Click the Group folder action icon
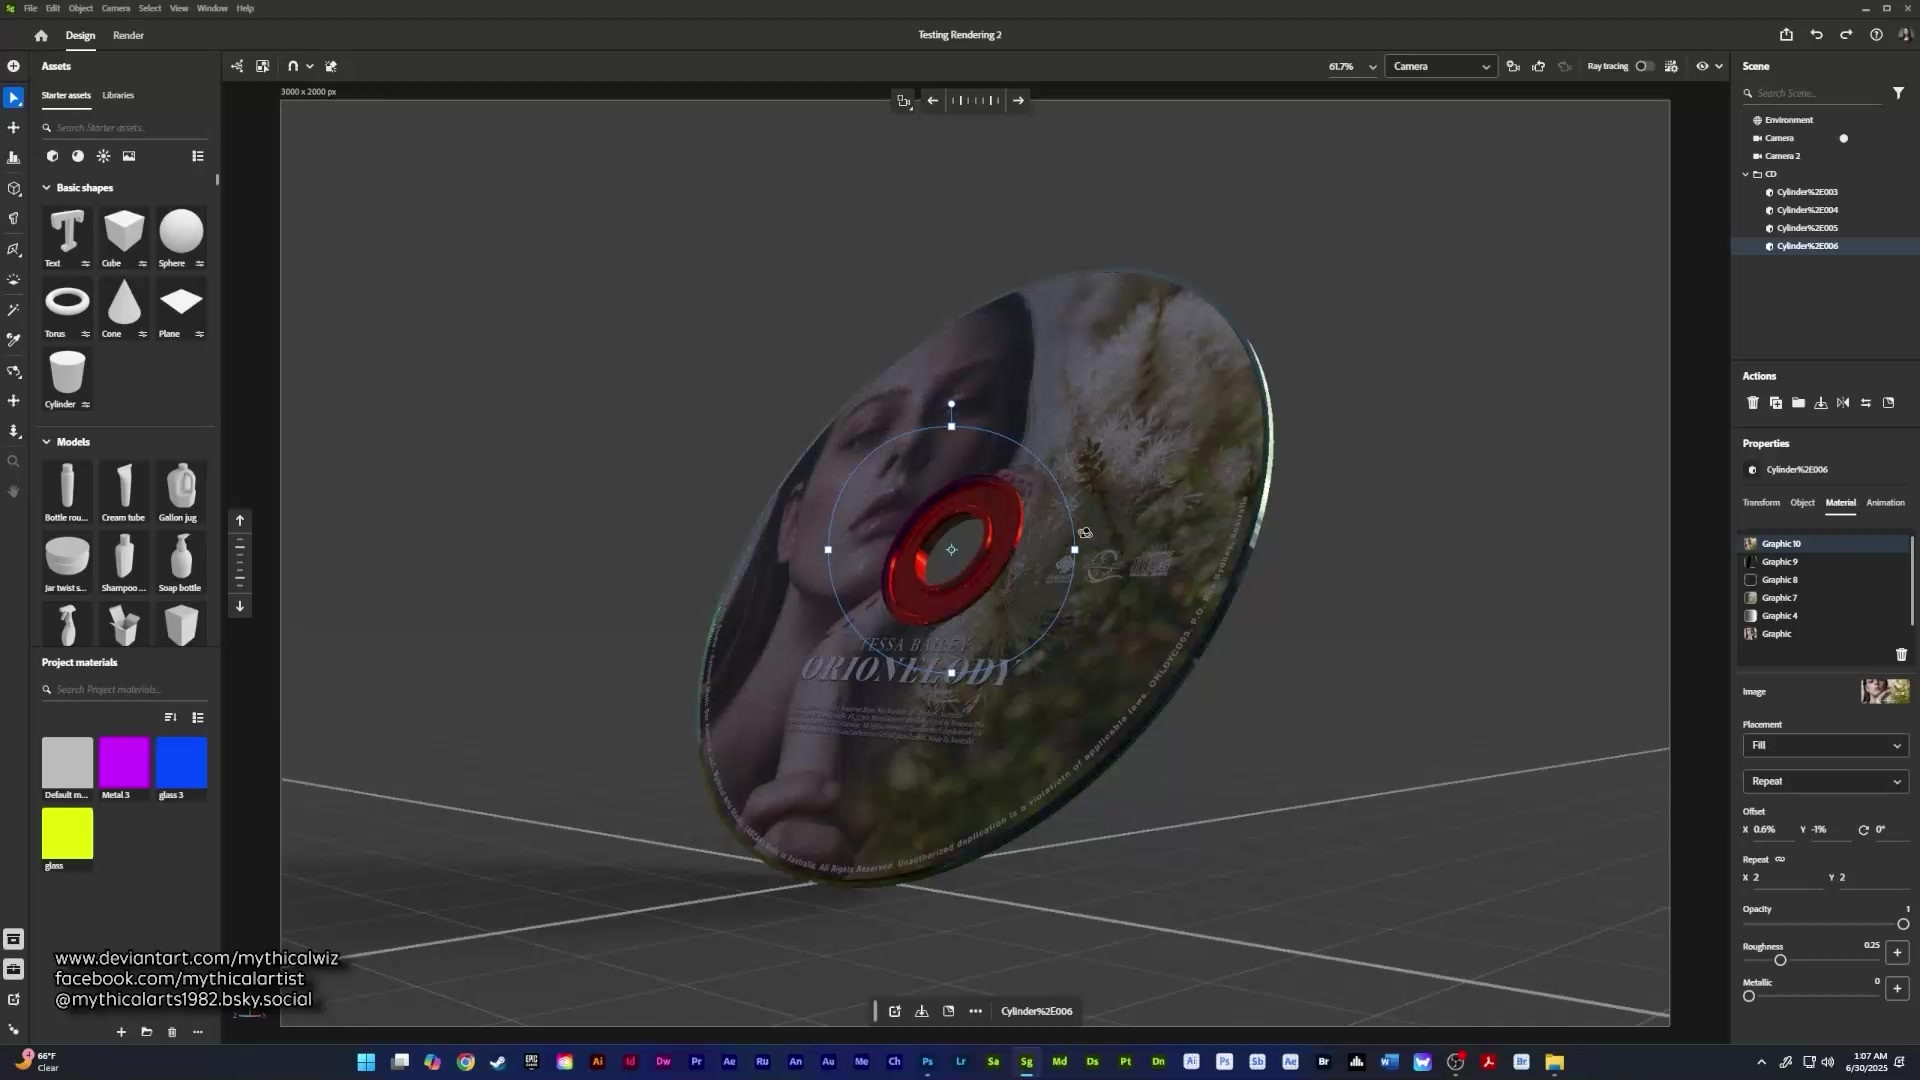The image size is (1920, 1080). pyautogui.click(x=1798, y=403)
